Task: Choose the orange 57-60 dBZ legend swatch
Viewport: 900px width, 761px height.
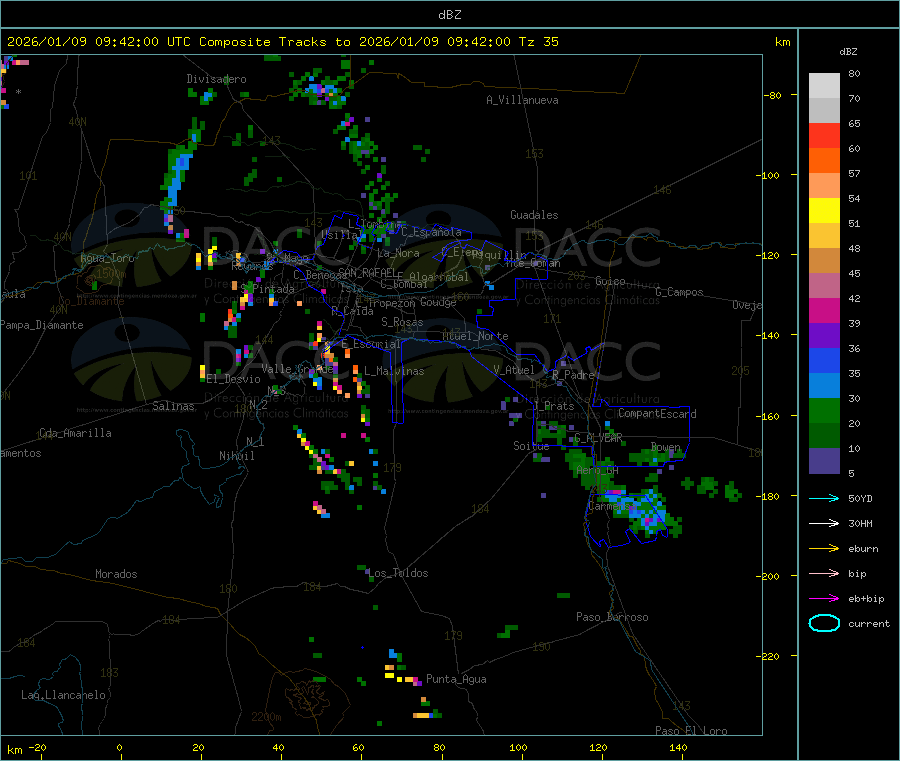Action: (x=824, y=161)
